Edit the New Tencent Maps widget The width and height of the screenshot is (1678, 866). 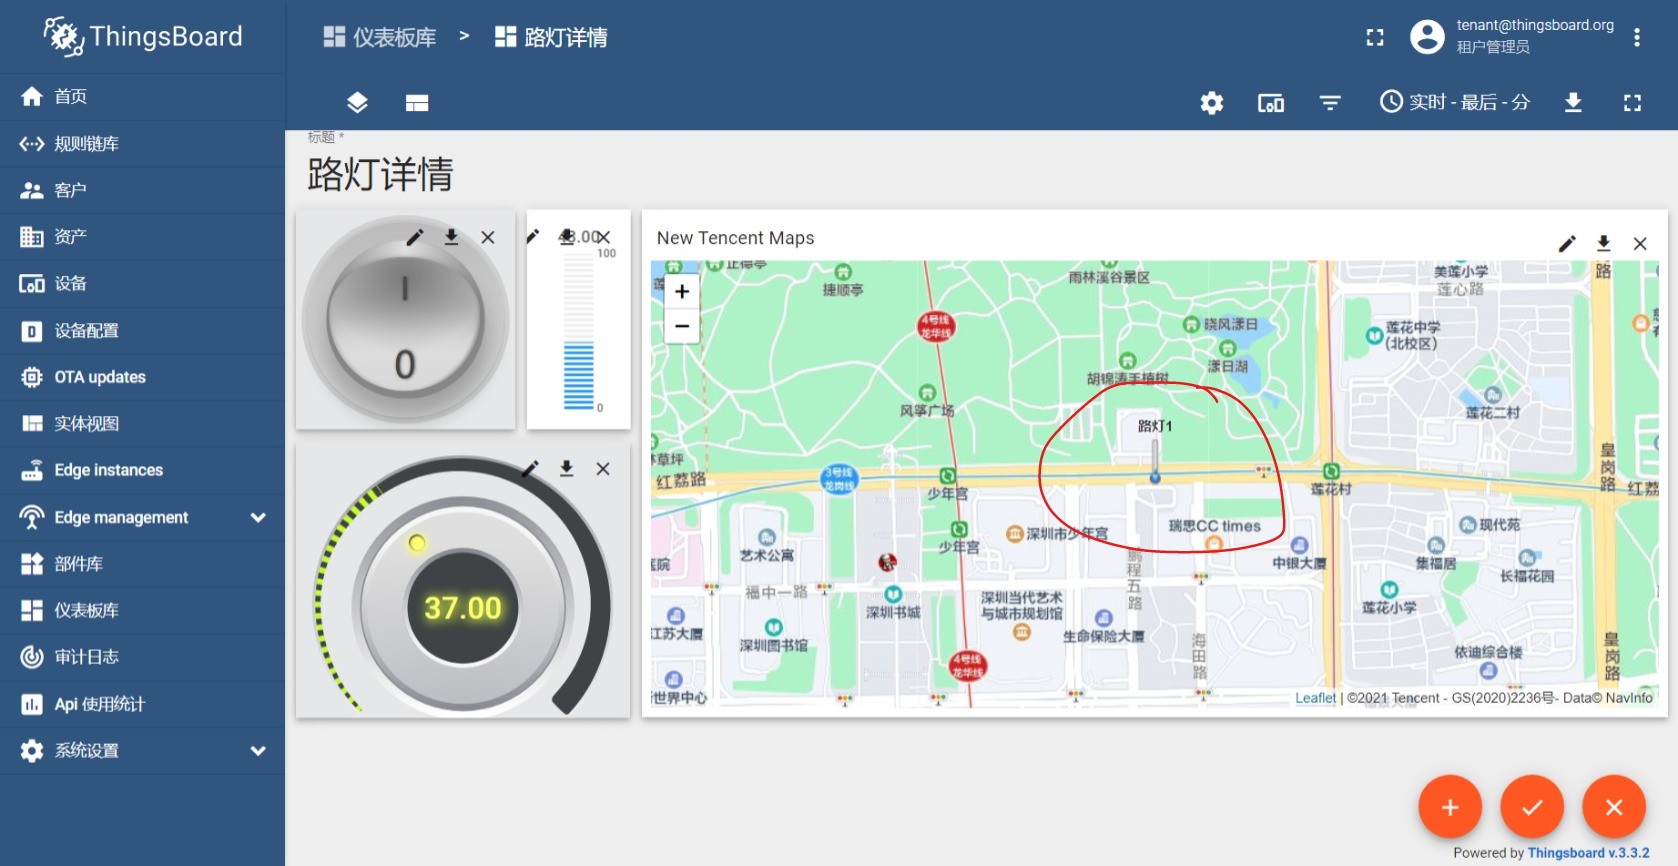coord(1567,243)
